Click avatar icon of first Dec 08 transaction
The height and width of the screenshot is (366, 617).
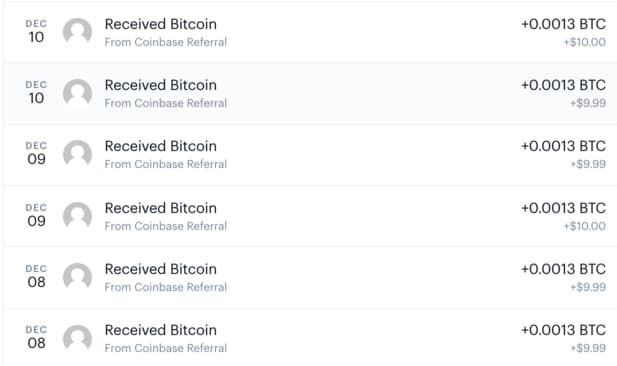78,277
